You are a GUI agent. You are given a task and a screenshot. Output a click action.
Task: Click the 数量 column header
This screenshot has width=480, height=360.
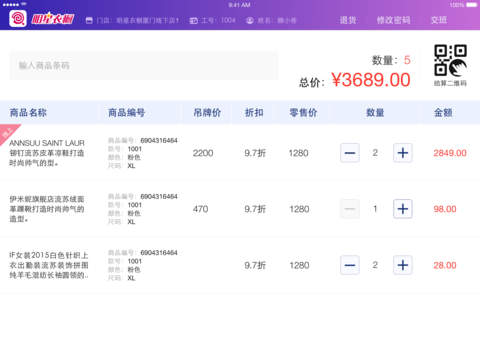(x=375, y=113)
